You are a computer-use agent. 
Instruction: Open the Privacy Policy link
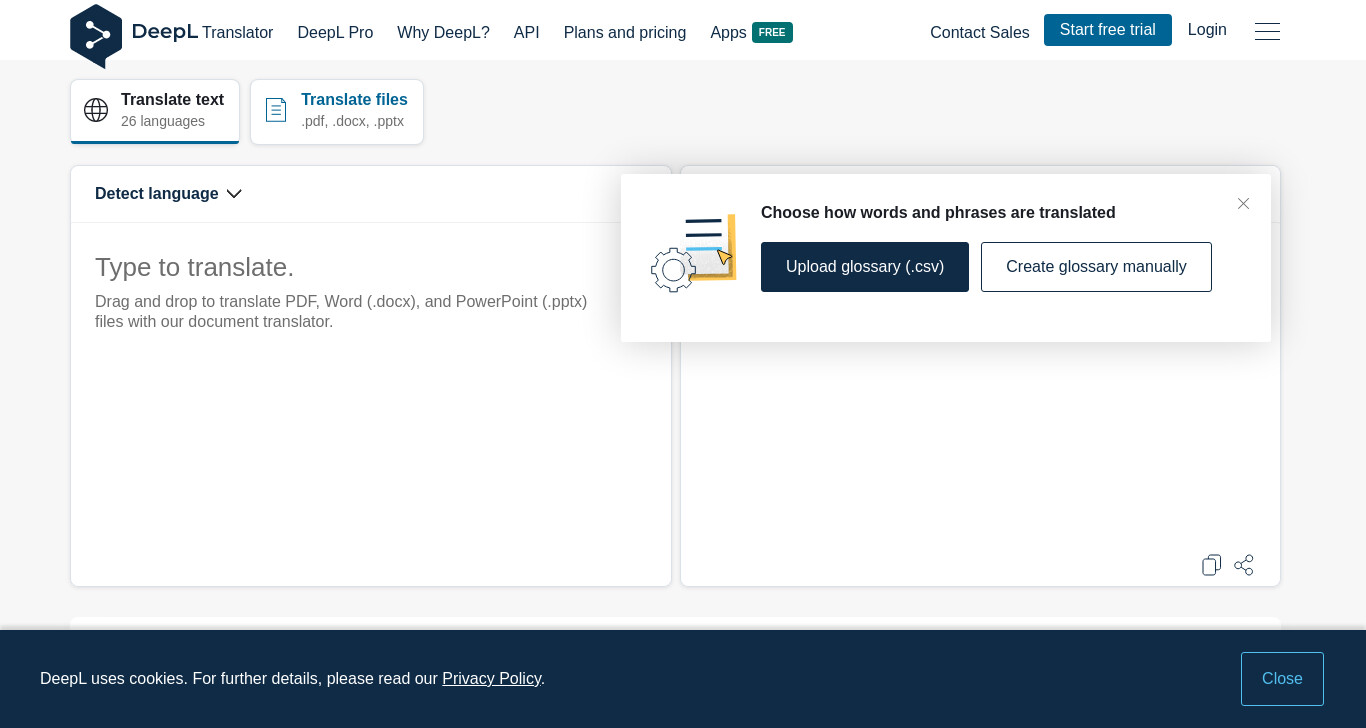(x=491, y=678)
